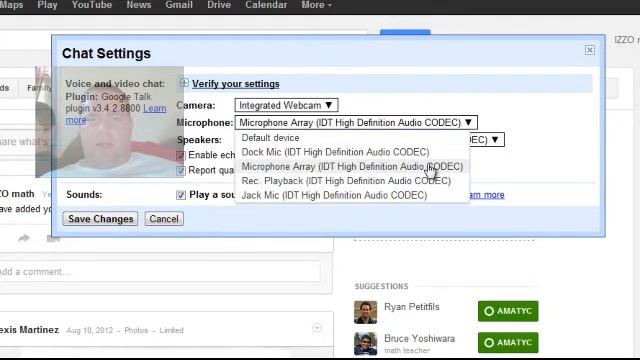
Task: Open the Microphone selection dropdown
Action: [x=356, y=122]
